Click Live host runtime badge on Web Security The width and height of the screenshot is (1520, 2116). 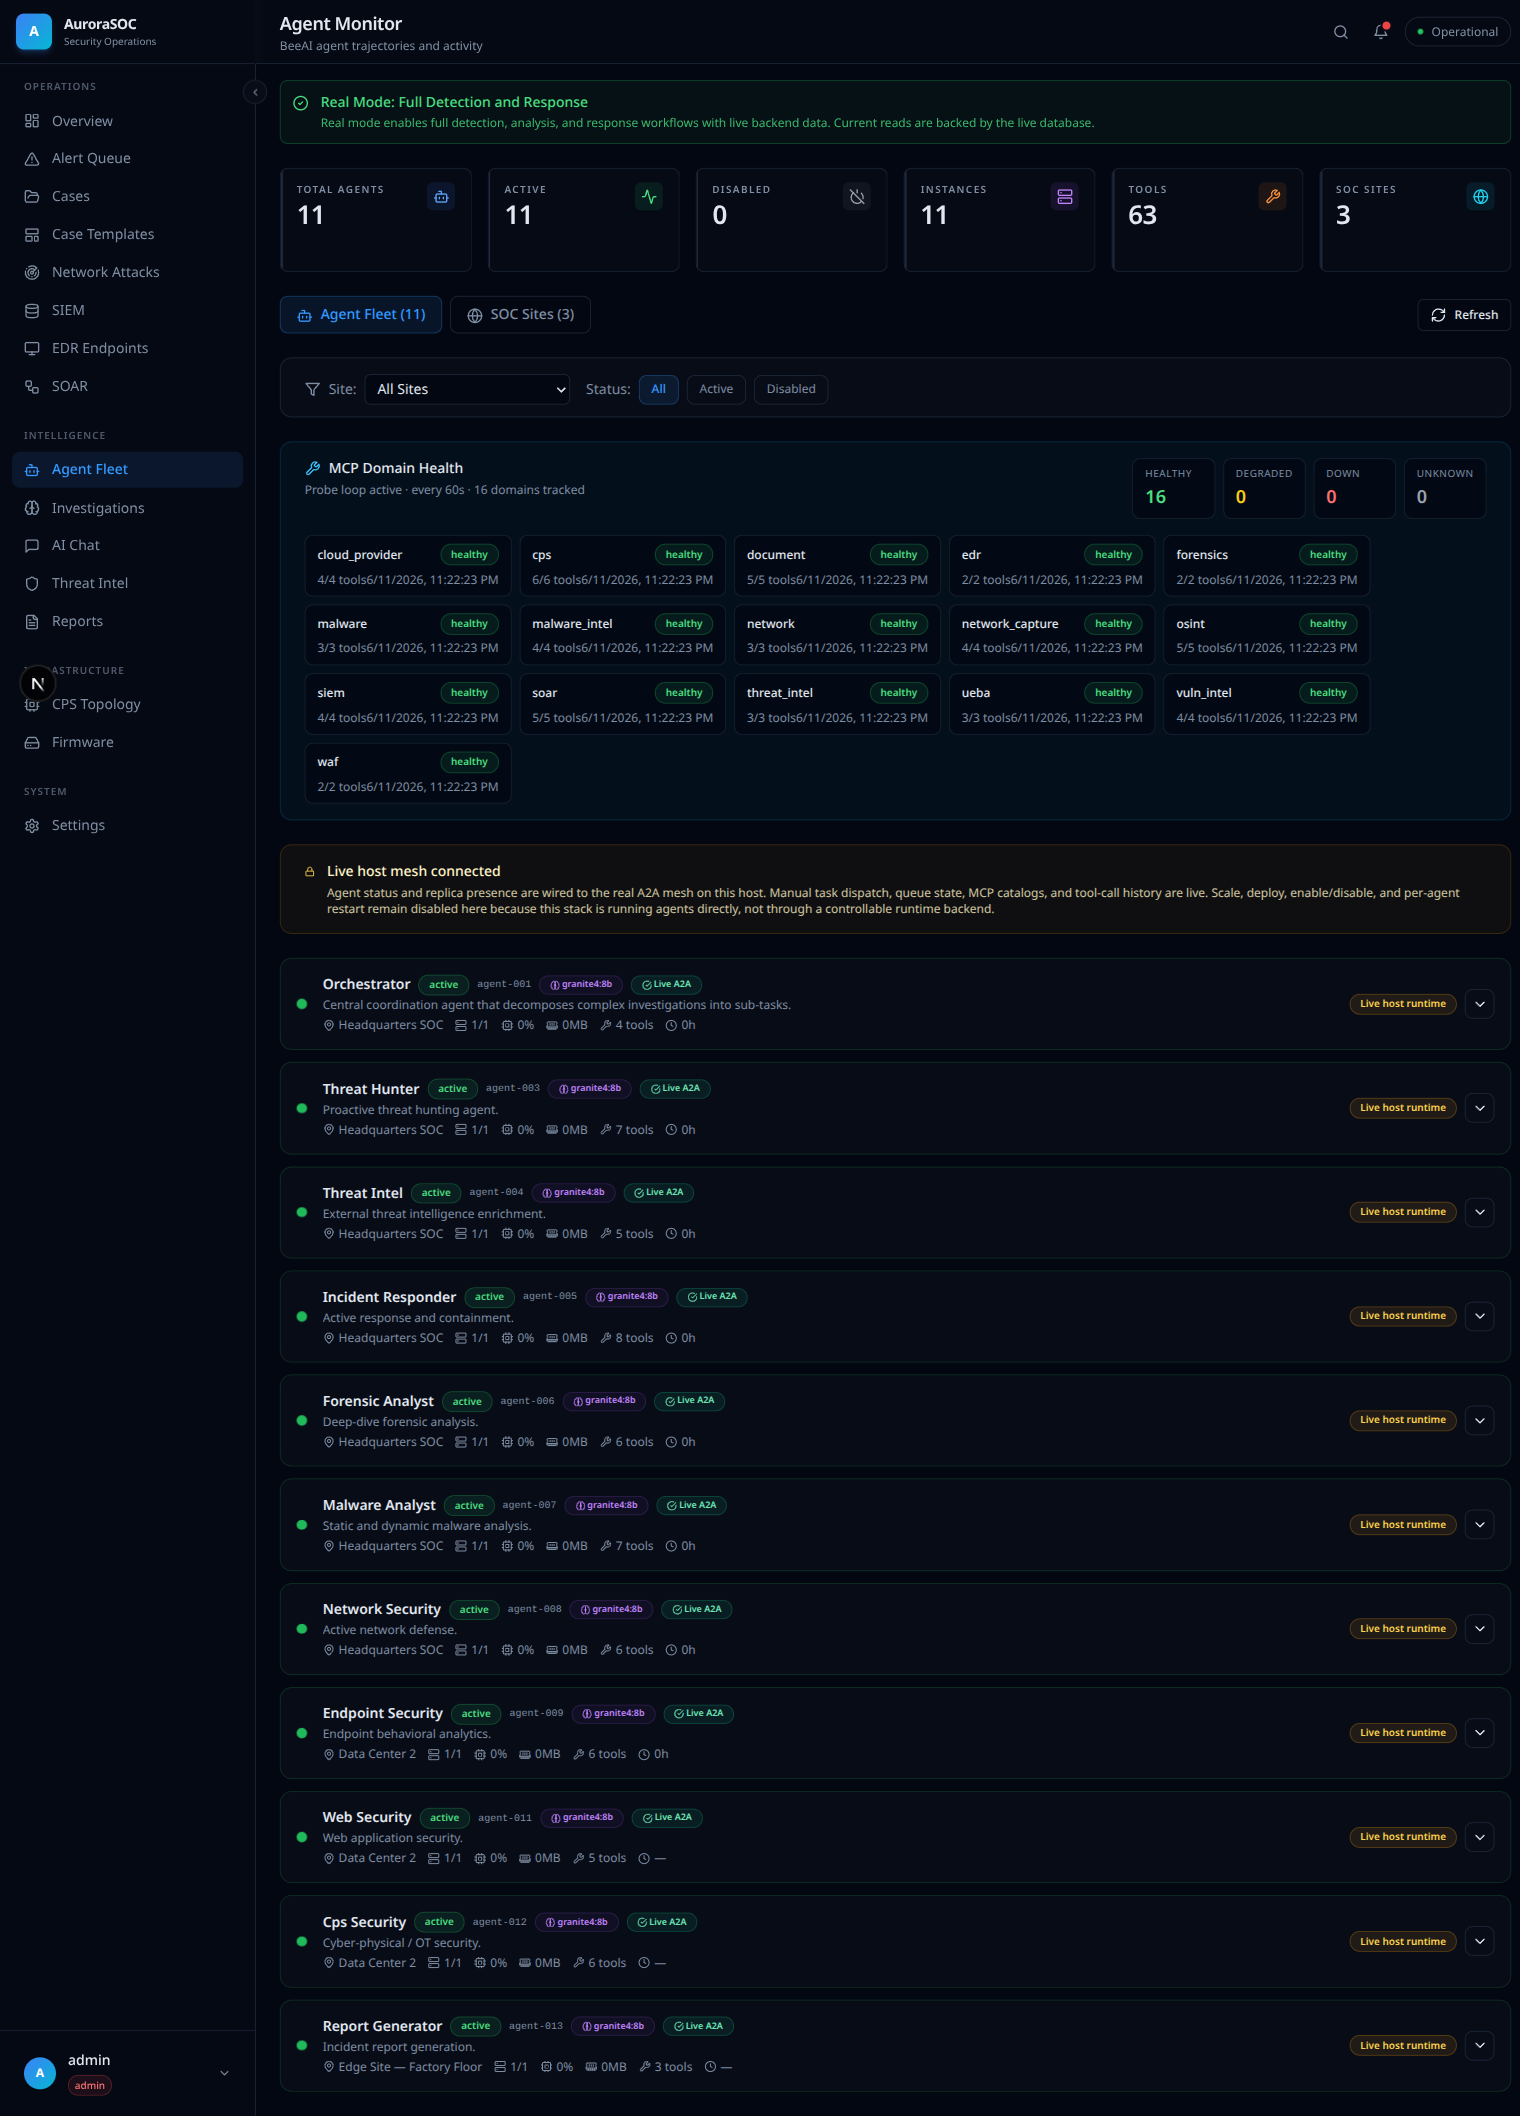coord(1403,1837)
